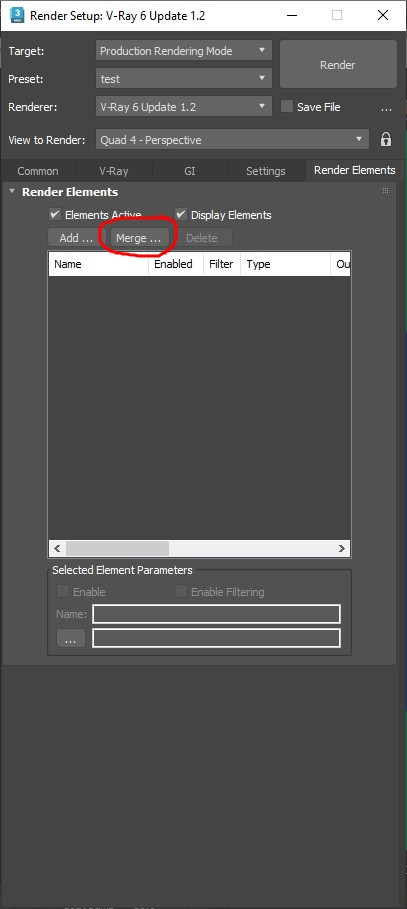The width and height of the screenshot is (407, 909).
Task: Open the Target rendering mode dropdown
Action: (x=184, y=51)
